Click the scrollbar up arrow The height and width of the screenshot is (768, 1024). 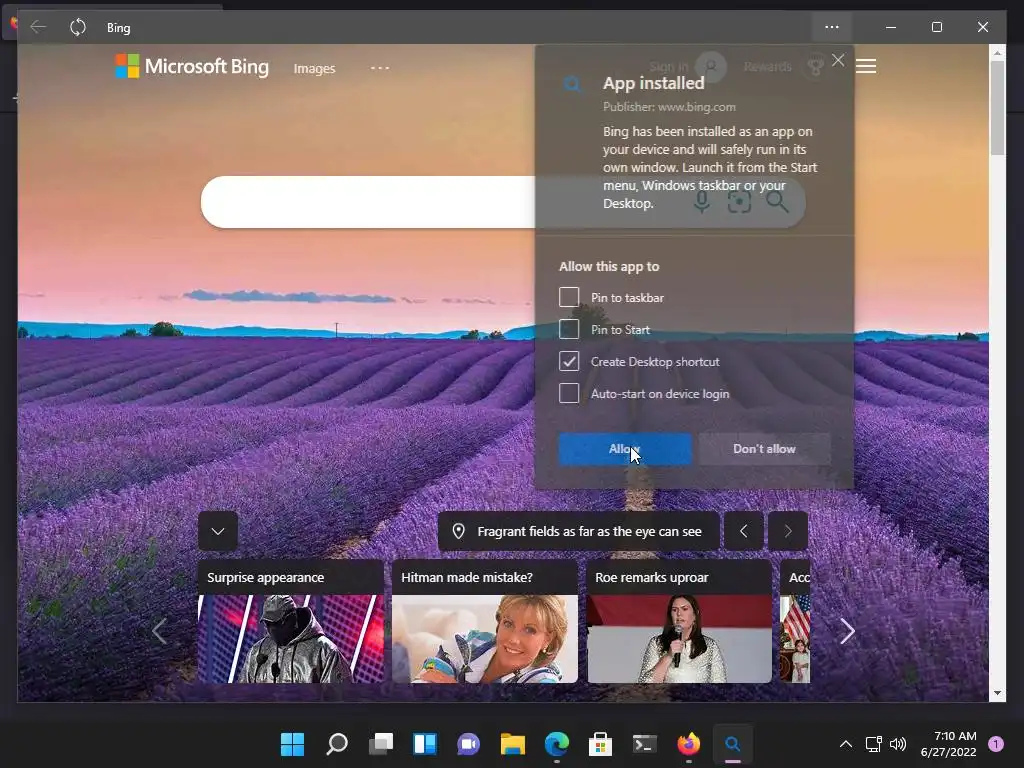click(997, 52)
